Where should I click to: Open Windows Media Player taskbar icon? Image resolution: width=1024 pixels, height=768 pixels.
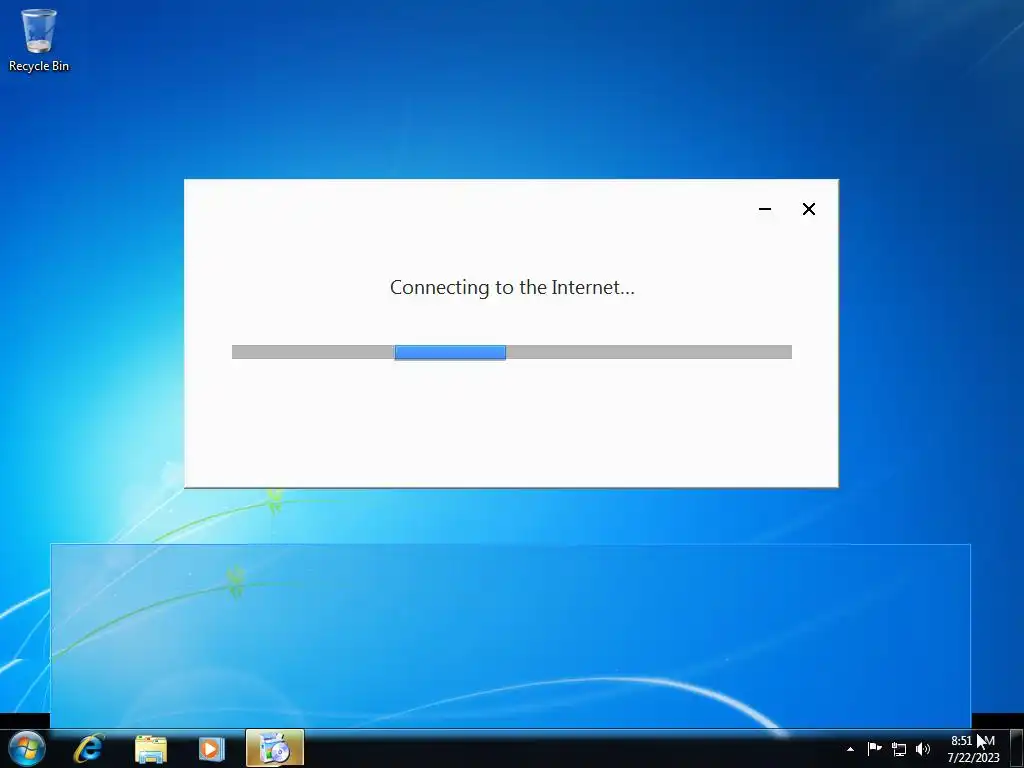pyautogui.click(x=211, y=748)
